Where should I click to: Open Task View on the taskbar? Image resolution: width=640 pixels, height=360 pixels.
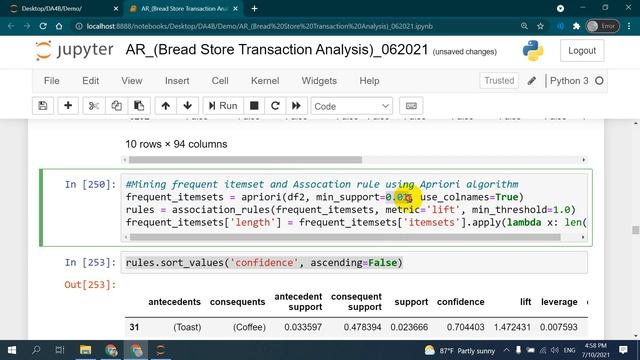(60, 350)
